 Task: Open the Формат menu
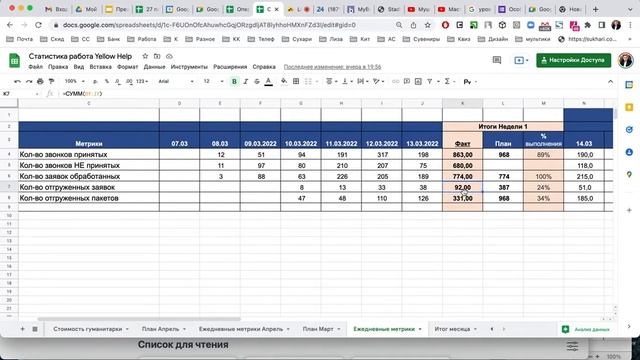coord(127,67)
